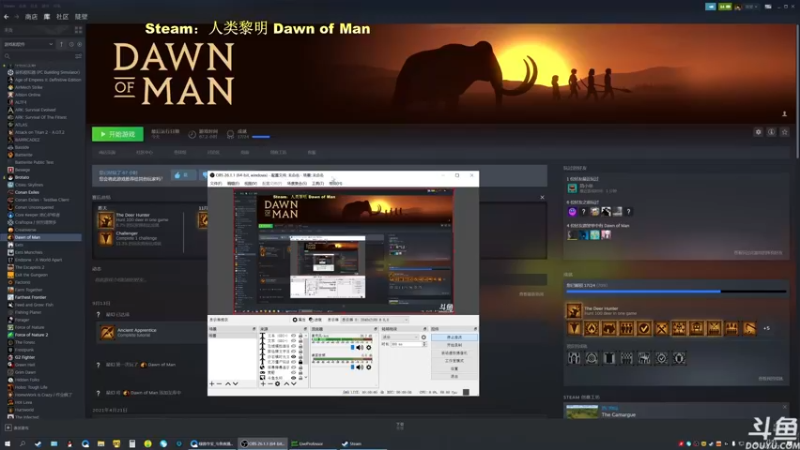The width and height of the screenshot is (800, 450).
Task: Open OBS 文件 (File) menu
Action: [x=216, y=183]
